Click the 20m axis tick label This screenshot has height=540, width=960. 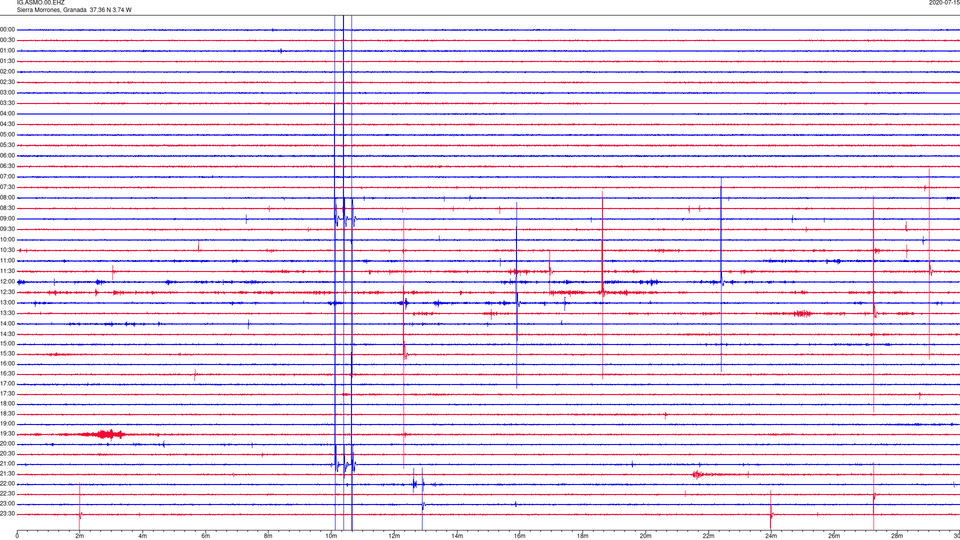(x=645, y=536)
